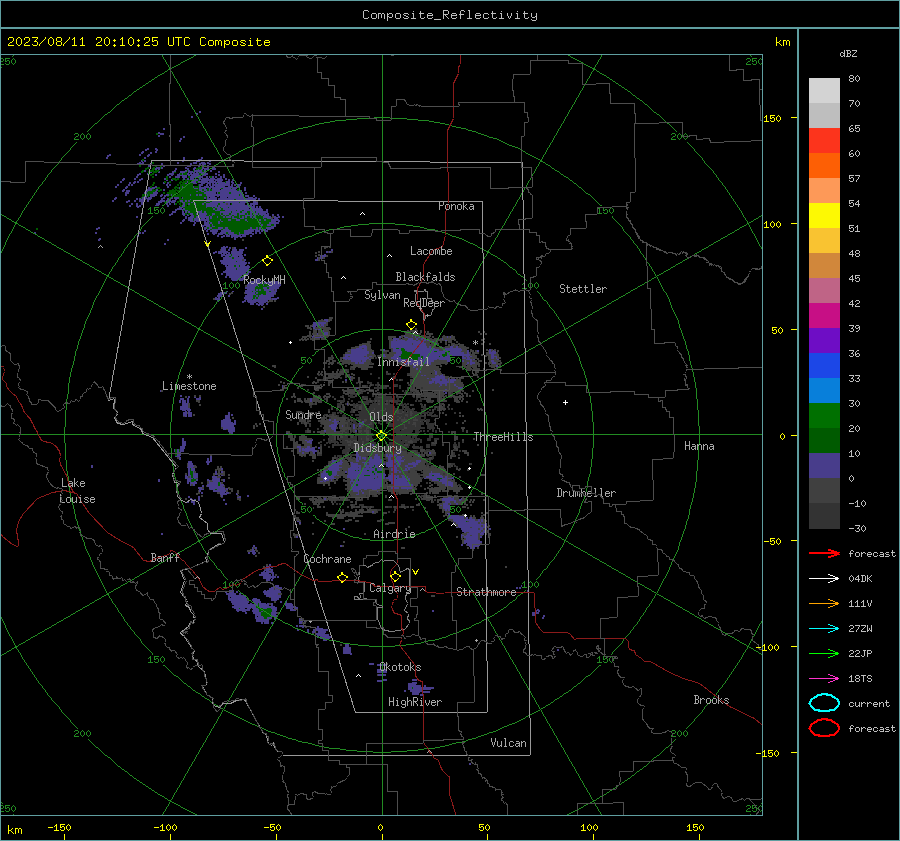Select the 39 dBZ purple color swatch
Screen dimensions: 900x841
(824, 340)
